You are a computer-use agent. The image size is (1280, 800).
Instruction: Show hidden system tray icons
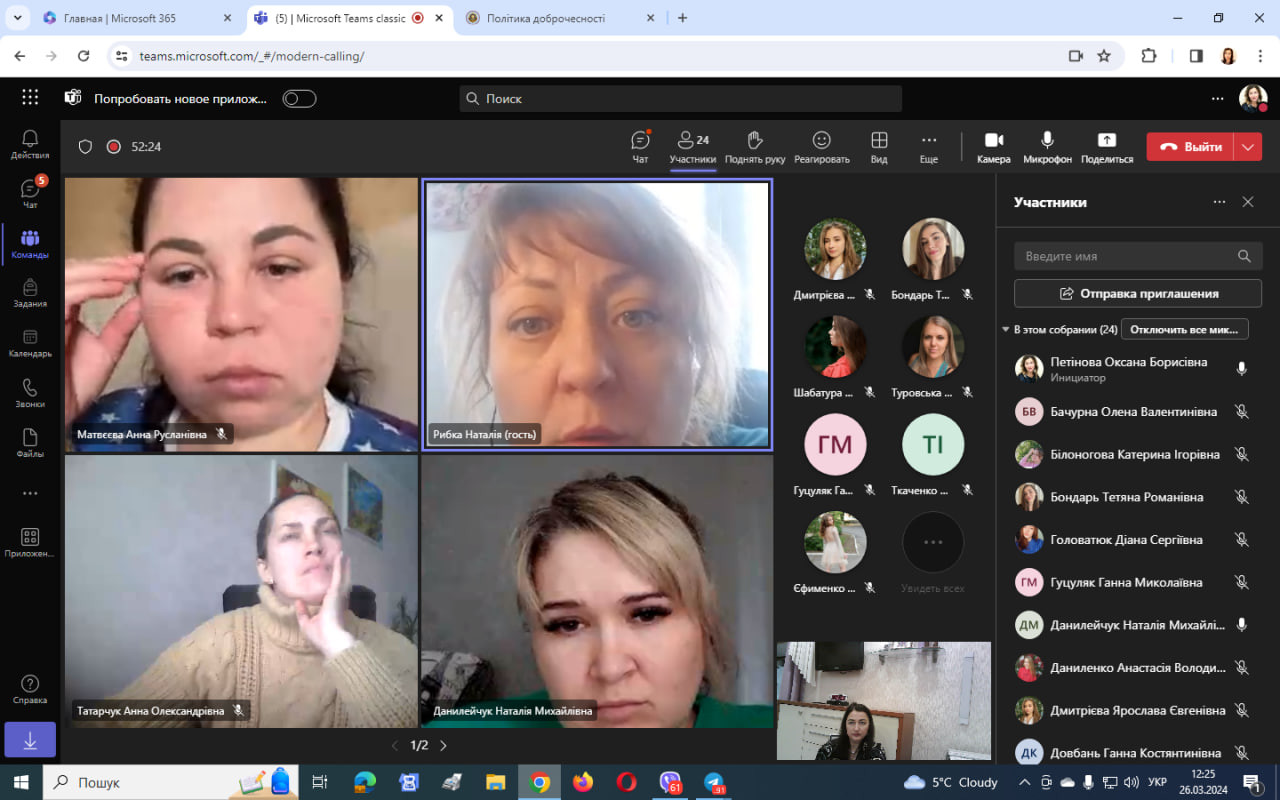coord(1024,782)
